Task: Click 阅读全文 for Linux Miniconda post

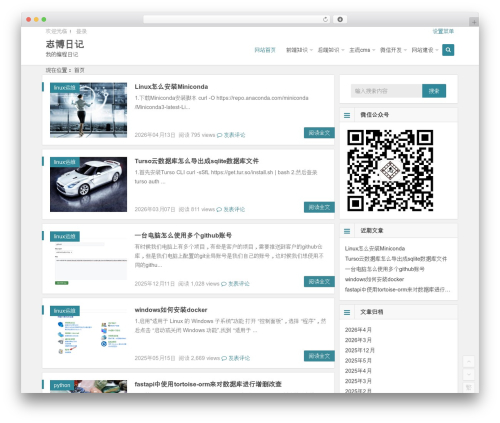Action: pyautogui.click(x=319, y=133)
